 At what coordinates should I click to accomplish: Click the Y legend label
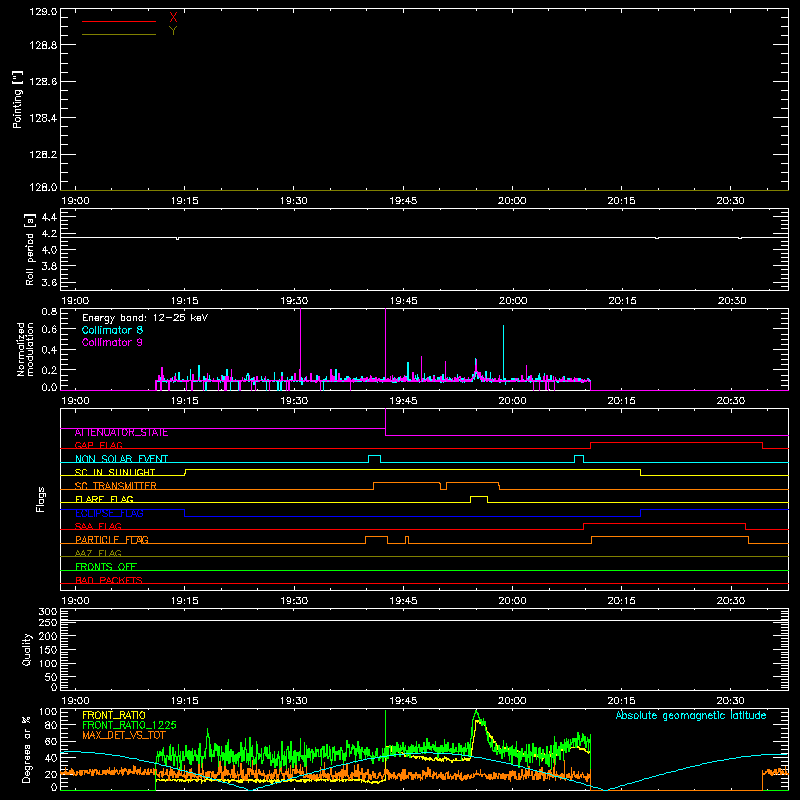(173, 31)
